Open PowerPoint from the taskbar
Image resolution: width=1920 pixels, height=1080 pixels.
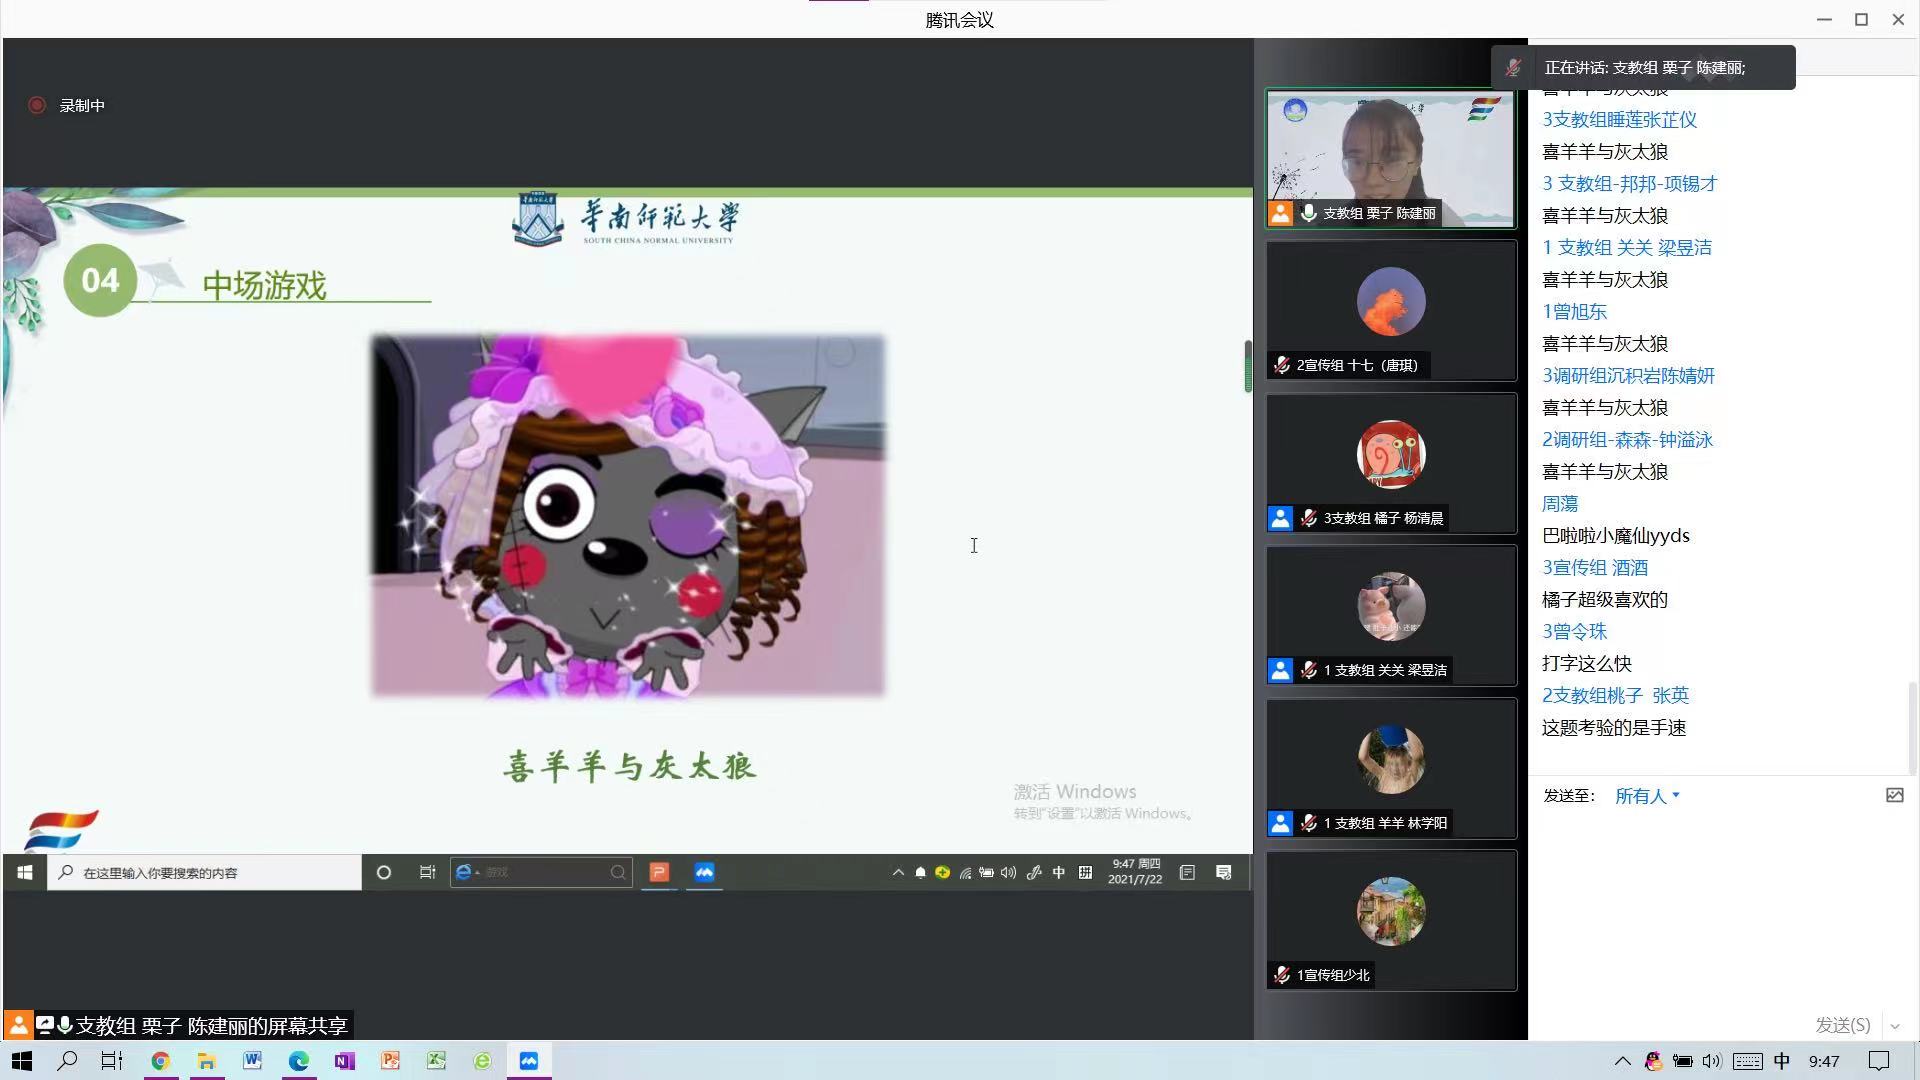pyautogui.click(x=390, y=1061)
